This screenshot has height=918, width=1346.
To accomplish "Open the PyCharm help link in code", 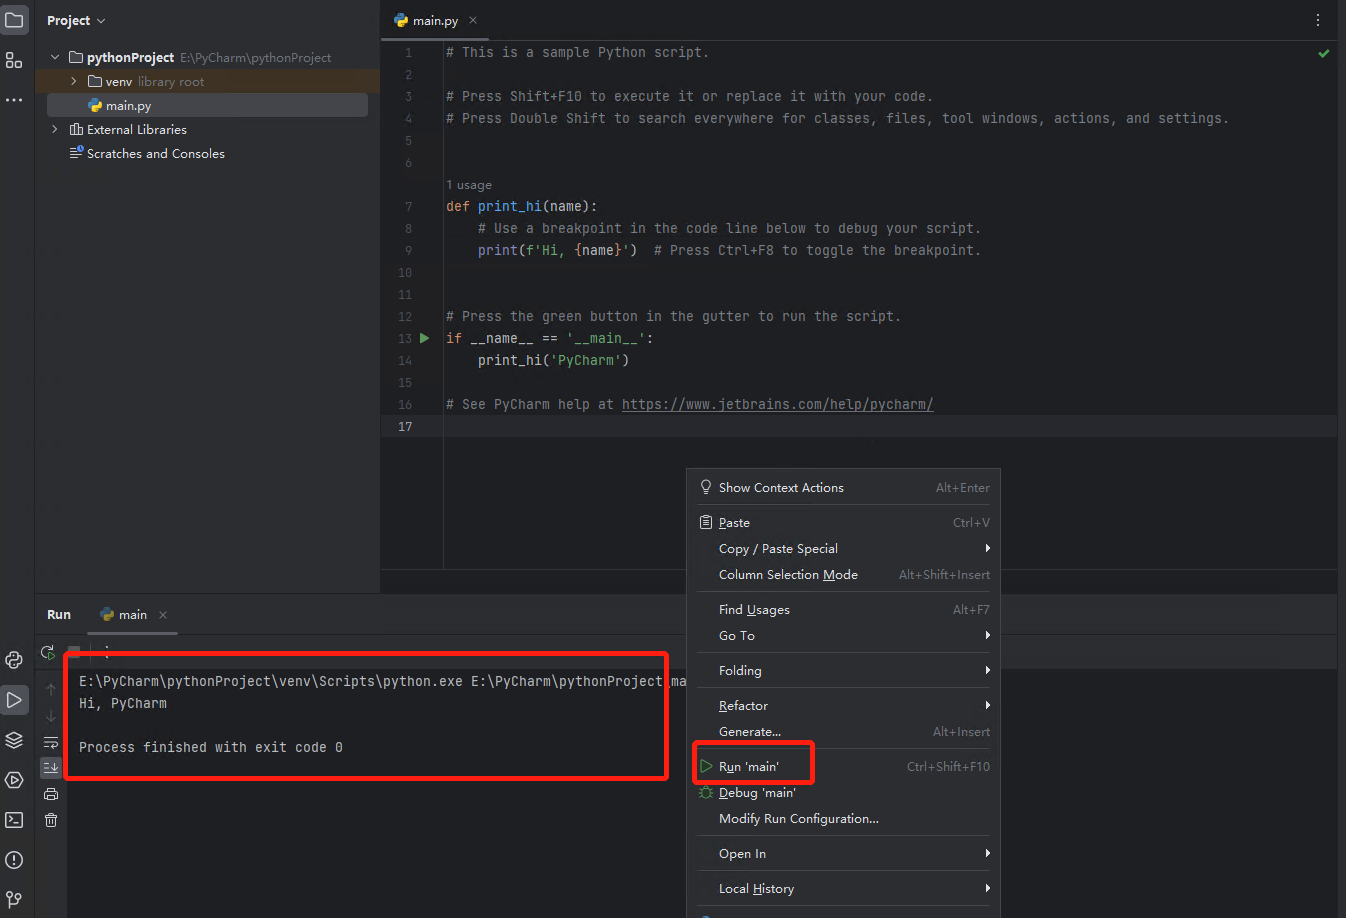I will tap(776, 404).
